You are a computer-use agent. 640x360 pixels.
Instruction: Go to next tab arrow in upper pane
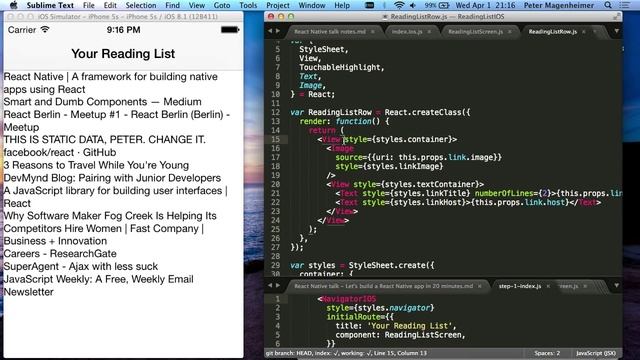(x=278, y=31)
